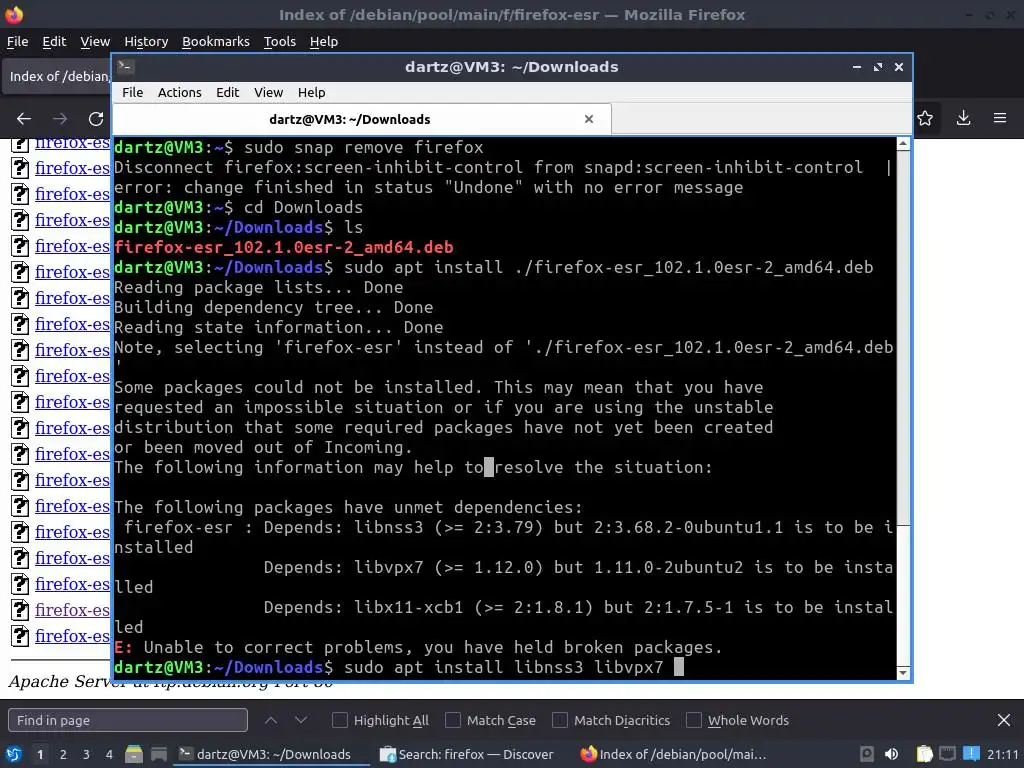Open Firefox Help menu

tap(324, 41)
